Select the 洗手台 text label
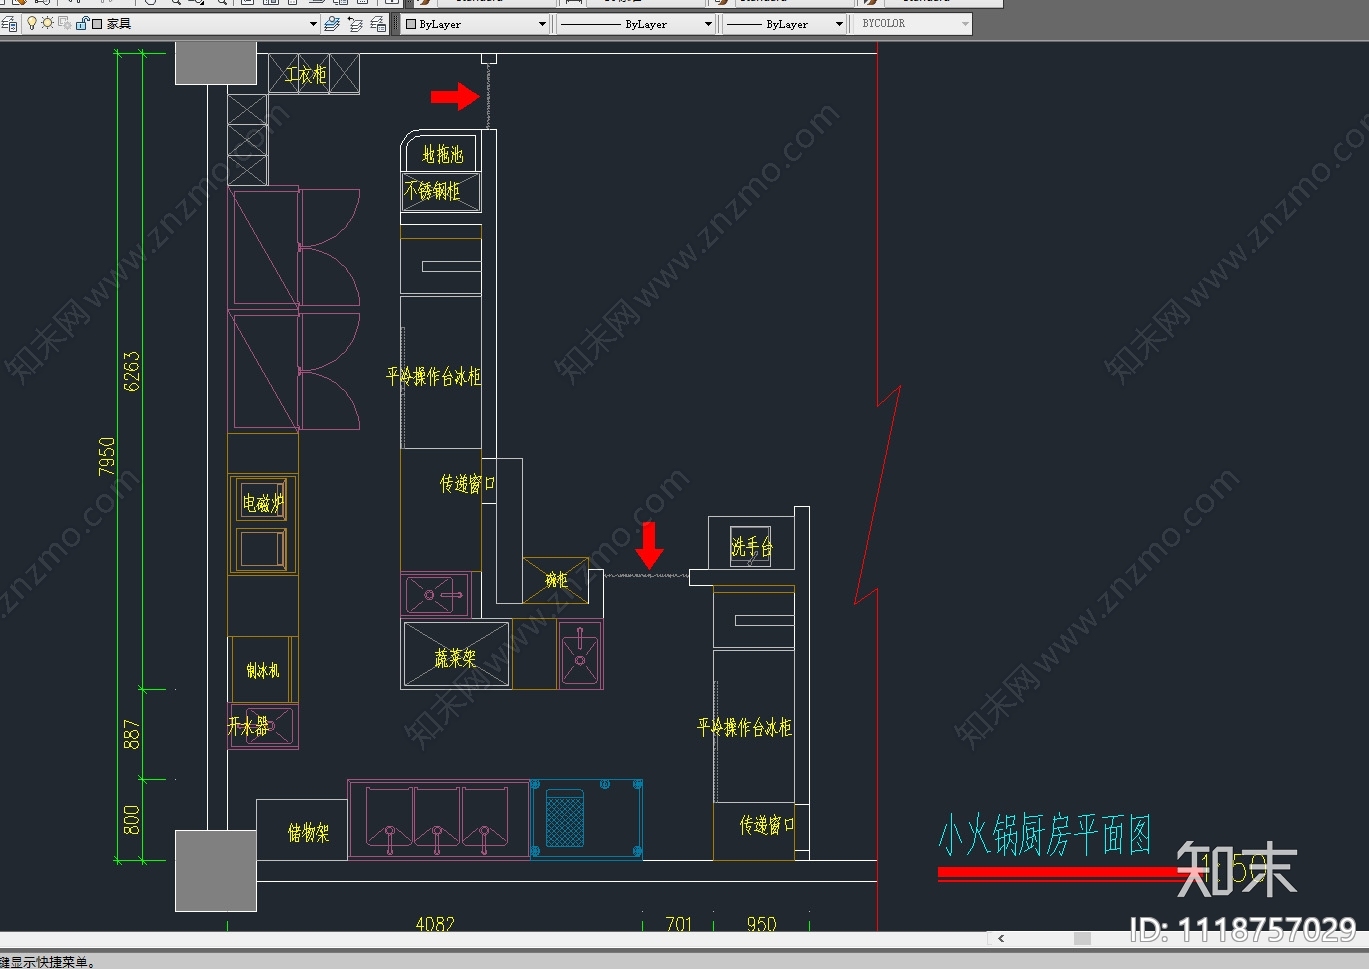Image resolution: width=1369 pixels, height=969 pixels. tap(751, 547)
